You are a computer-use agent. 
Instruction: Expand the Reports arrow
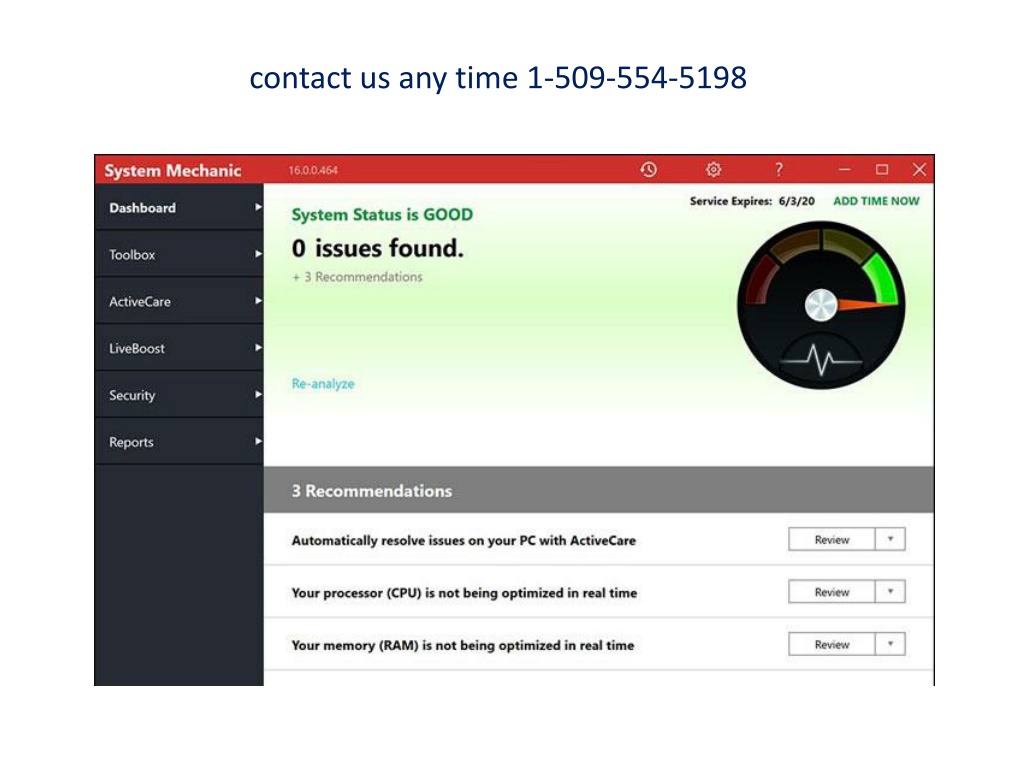(x=258, y=441)
